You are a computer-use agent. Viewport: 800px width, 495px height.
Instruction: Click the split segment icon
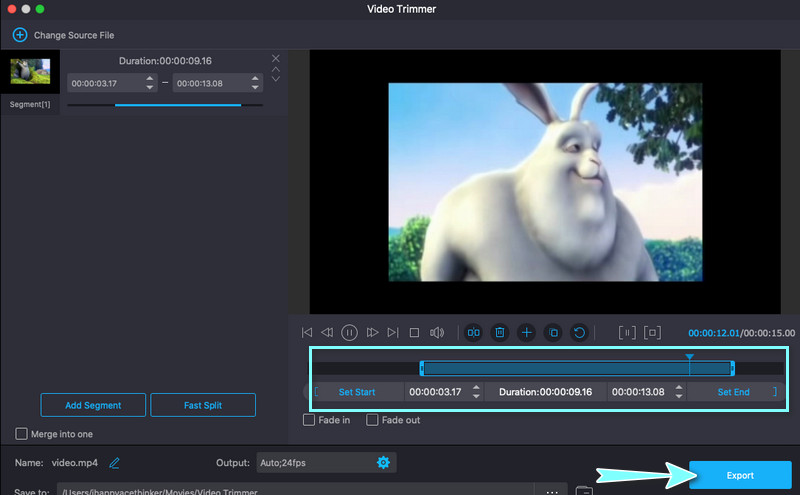pos(474,332)
